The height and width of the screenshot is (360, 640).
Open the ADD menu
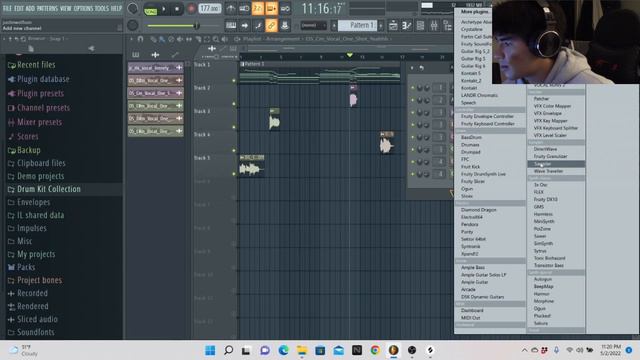(x=30, y=8)
